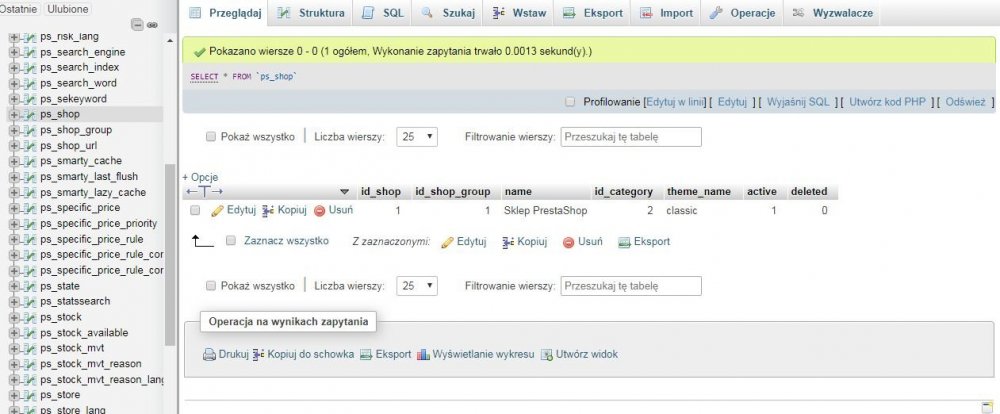Click the bottom-right console corner icon
The width and height of the screenshot is (1000, 414).
coord(987,407)
